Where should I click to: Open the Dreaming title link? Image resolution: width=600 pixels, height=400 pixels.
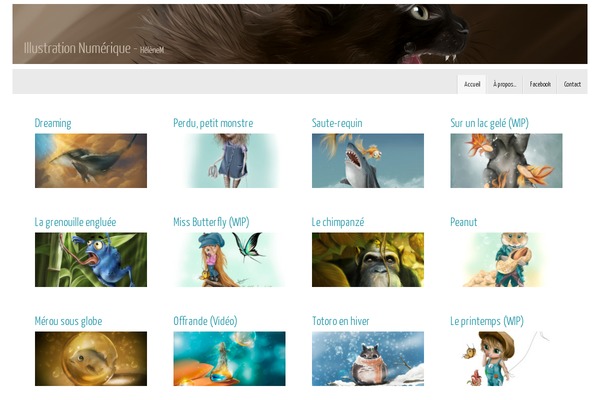click(53, 123)
